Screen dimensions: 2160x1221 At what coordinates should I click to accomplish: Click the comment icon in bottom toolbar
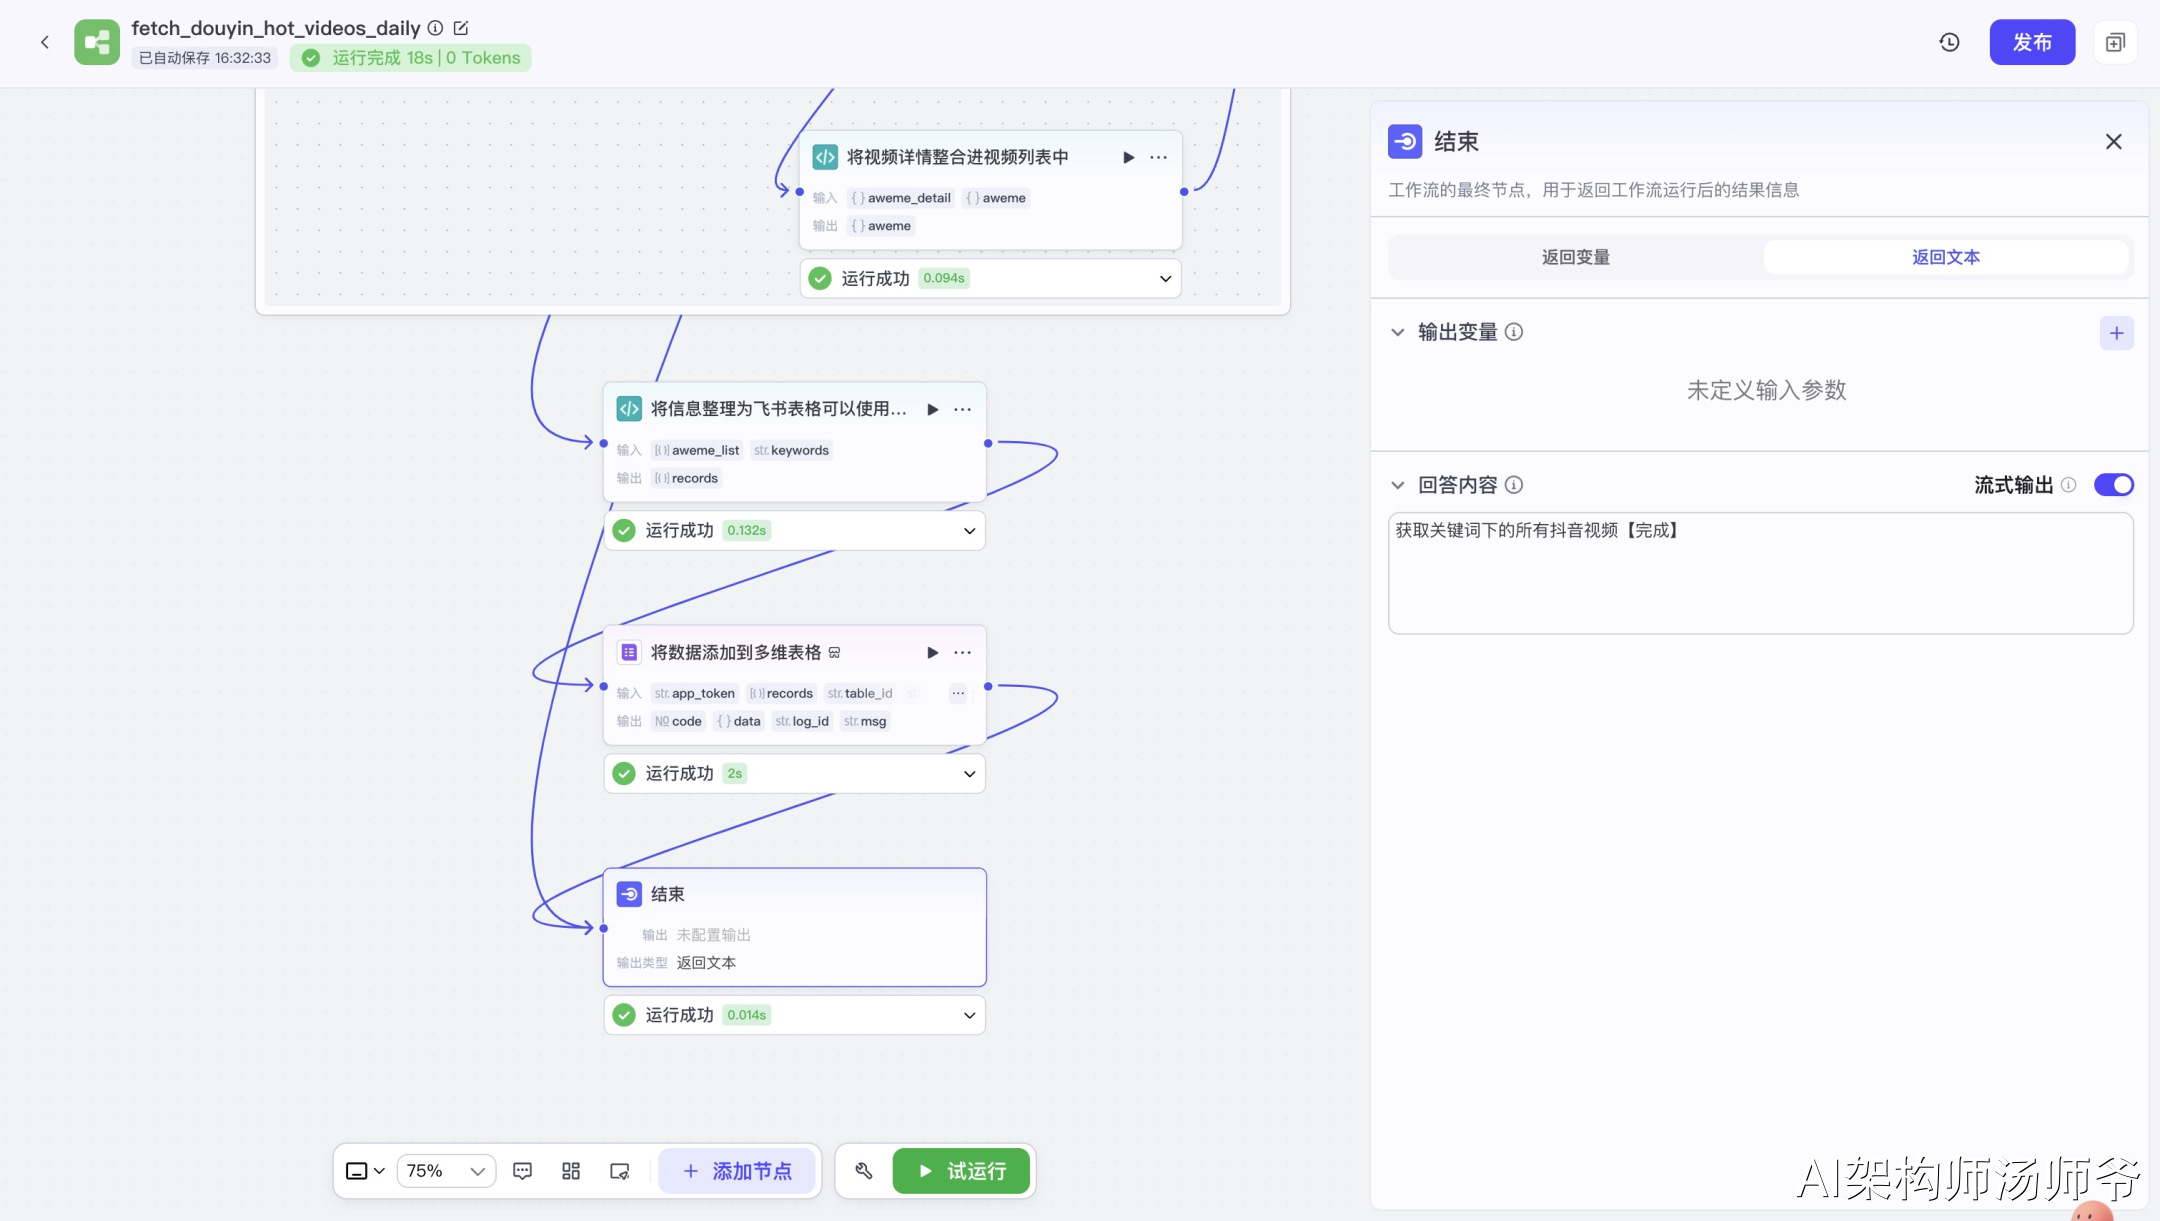pos(522,1171)
